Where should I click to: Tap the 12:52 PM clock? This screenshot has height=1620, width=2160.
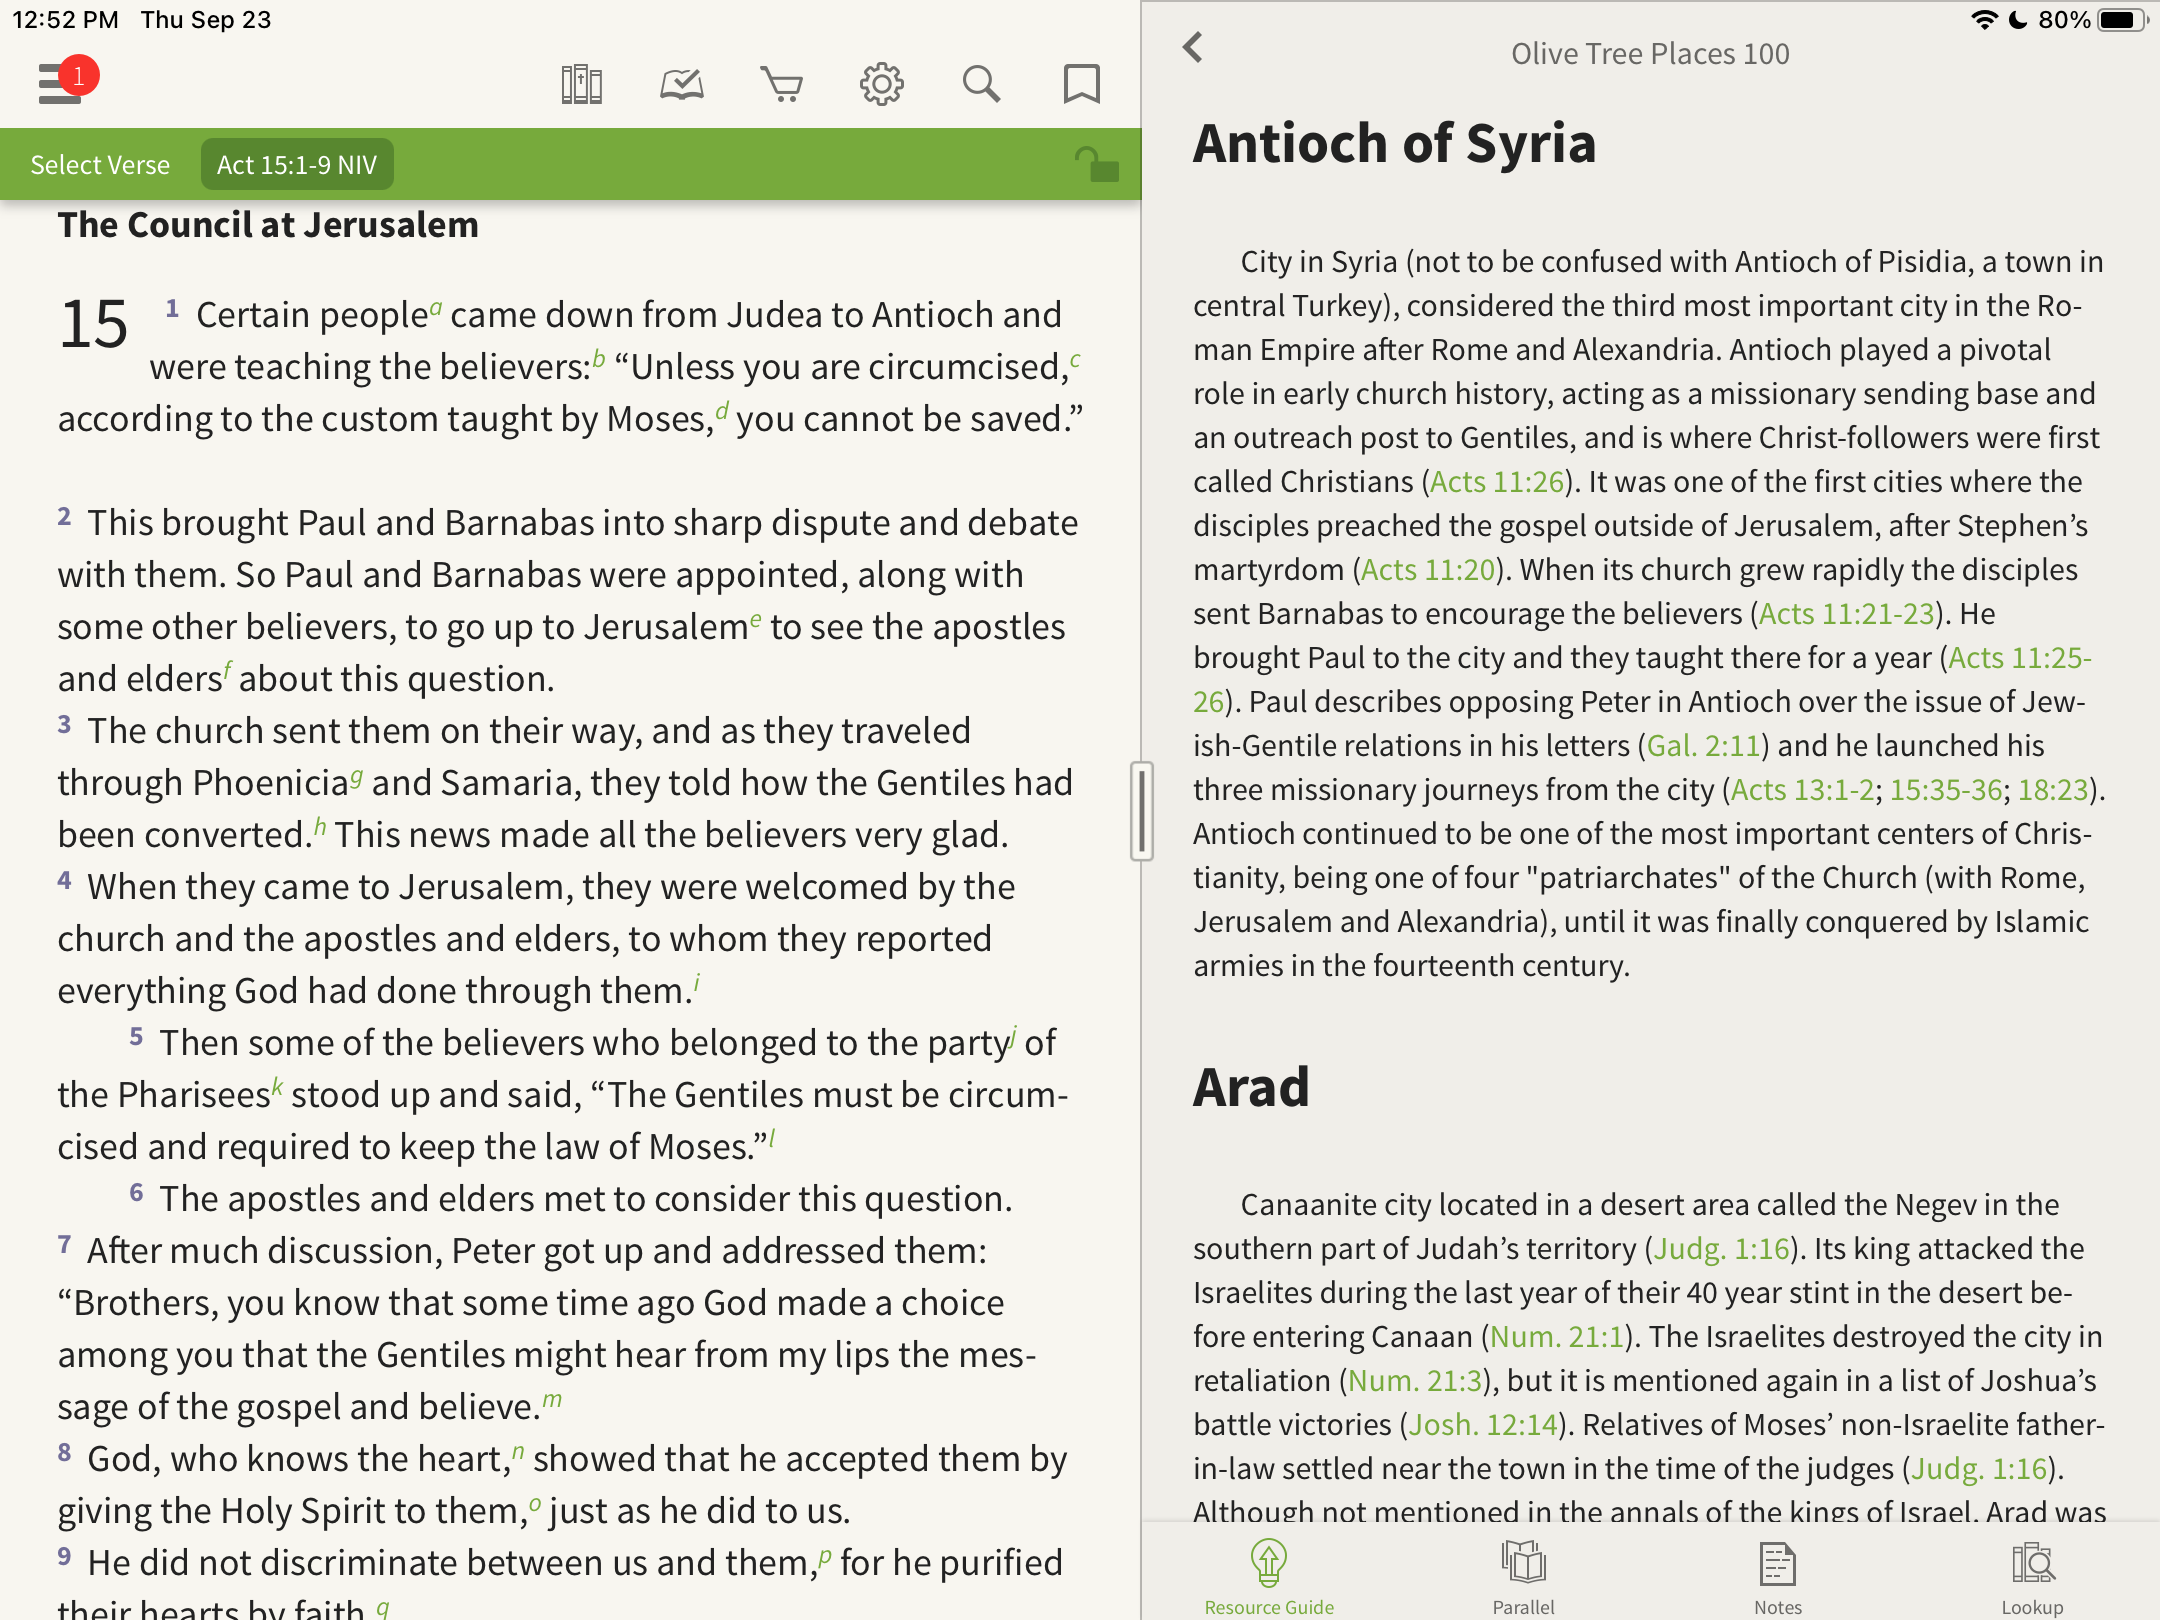tap(65, 20)
